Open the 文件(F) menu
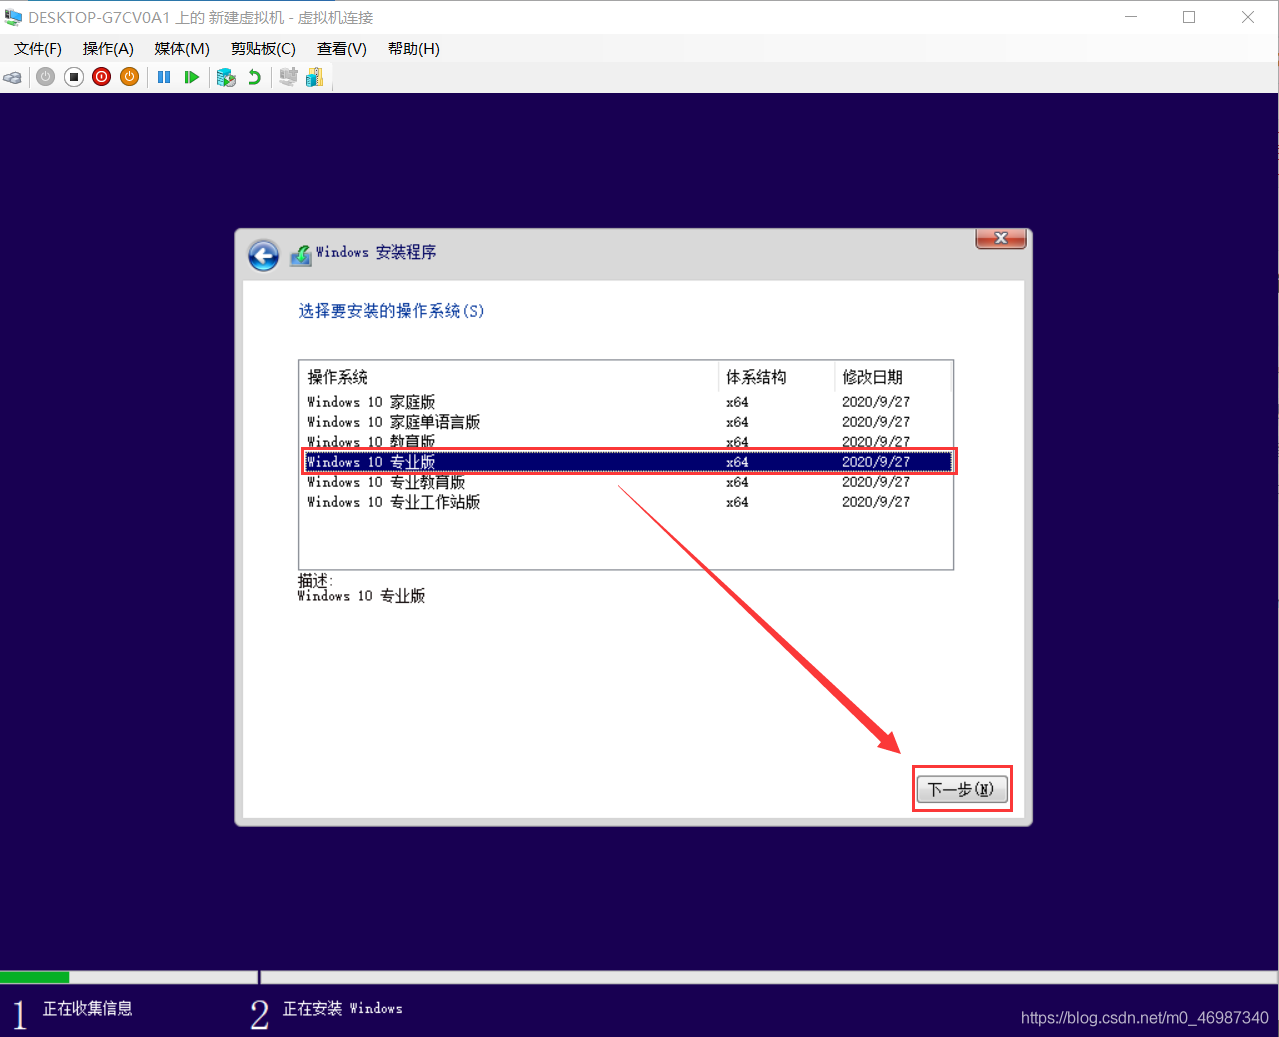Viewport: 1279px width, 1037px height. 38,49
